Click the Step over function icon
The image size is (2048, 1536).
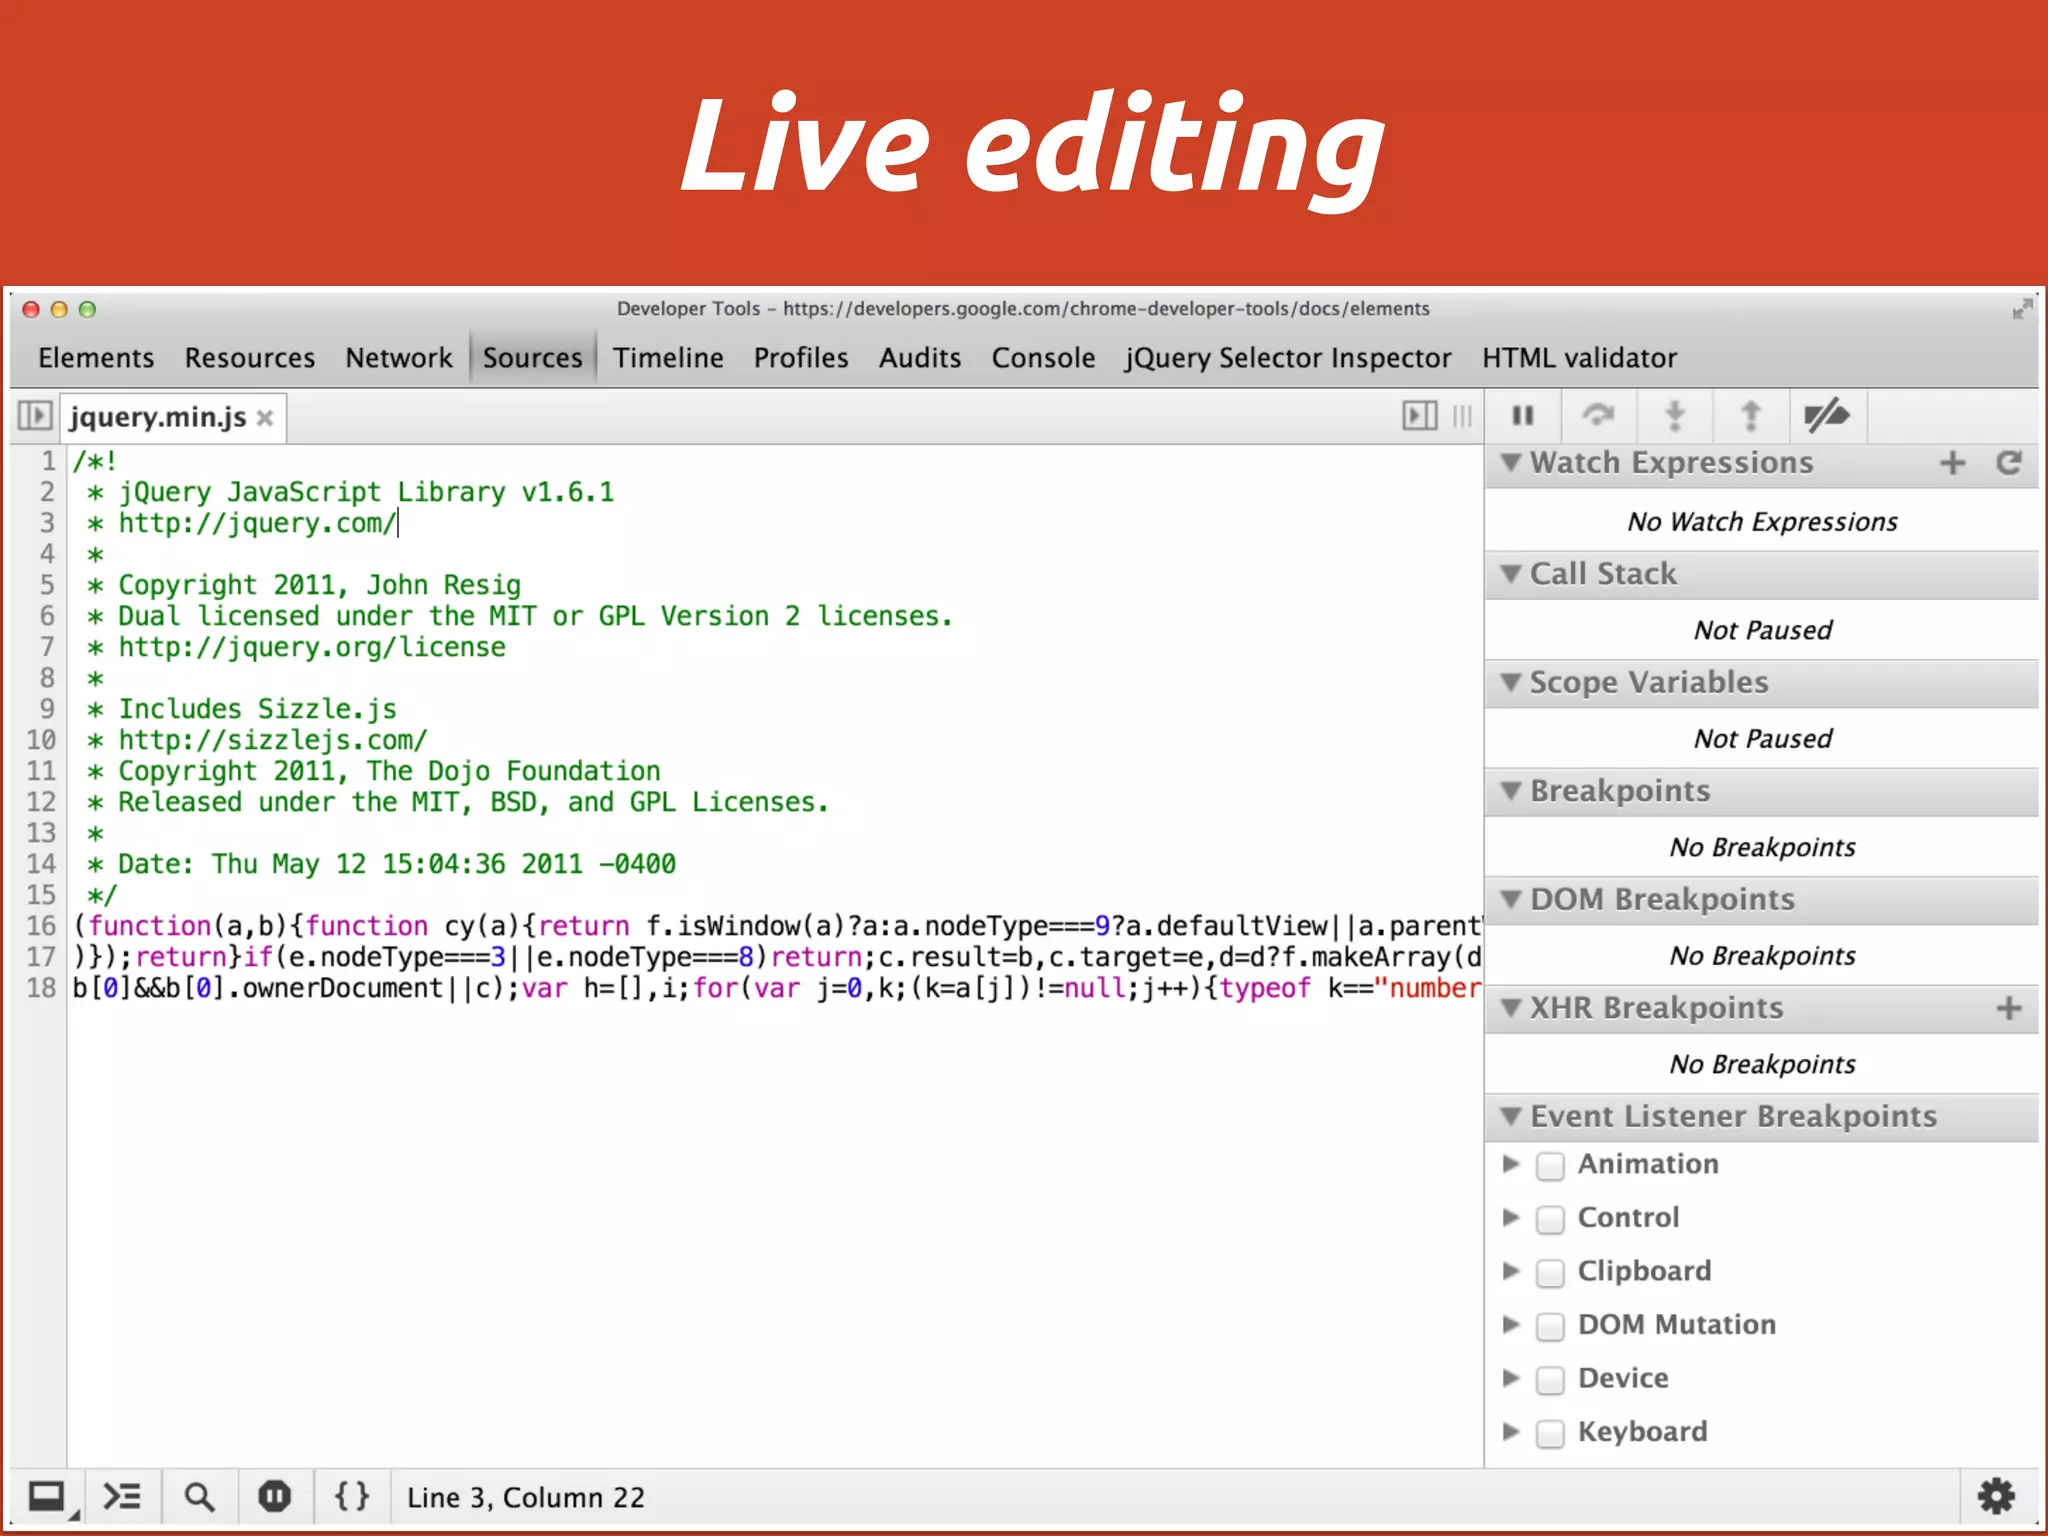pyautogui.click(x=1599, y=414)
